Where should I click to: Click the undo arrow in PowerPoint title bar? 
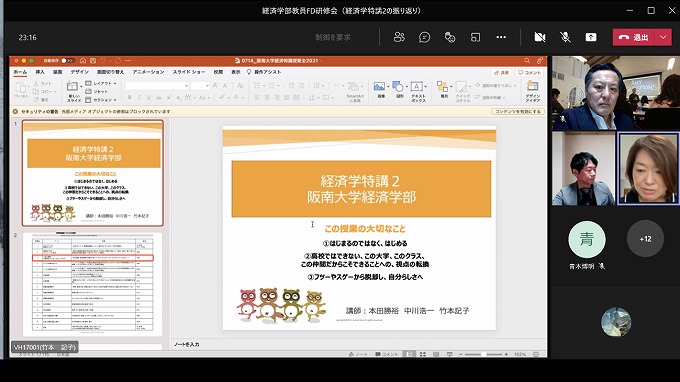pos(103,61)
